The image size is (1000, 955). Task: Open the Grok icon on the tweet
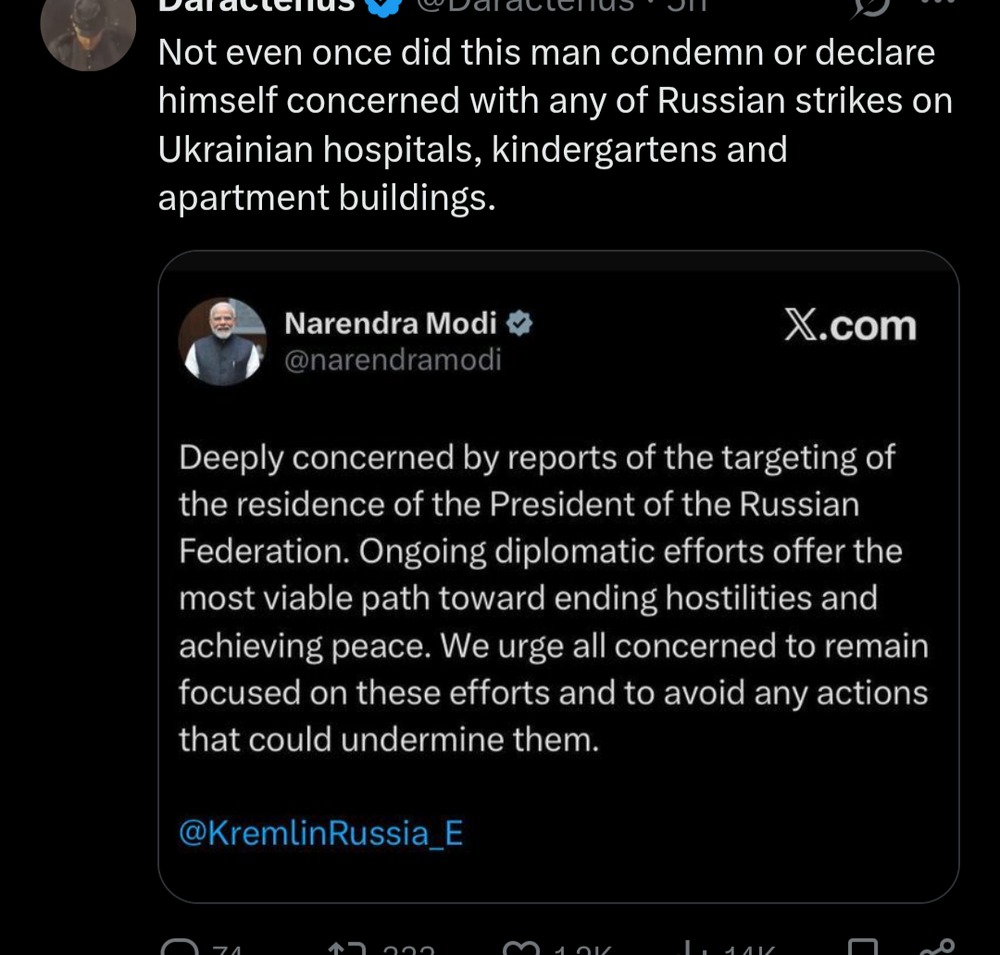tap(872, 6)
